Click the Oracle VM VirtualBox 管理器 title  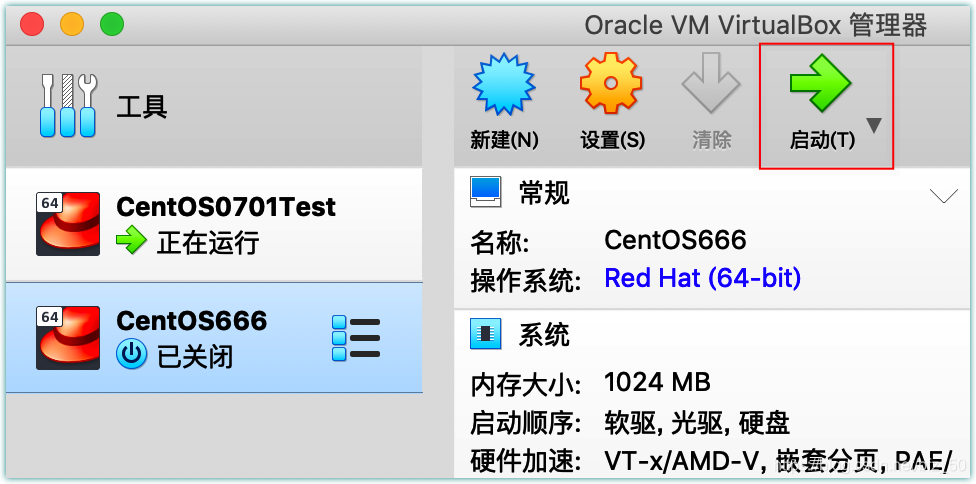tap(756, 26)
